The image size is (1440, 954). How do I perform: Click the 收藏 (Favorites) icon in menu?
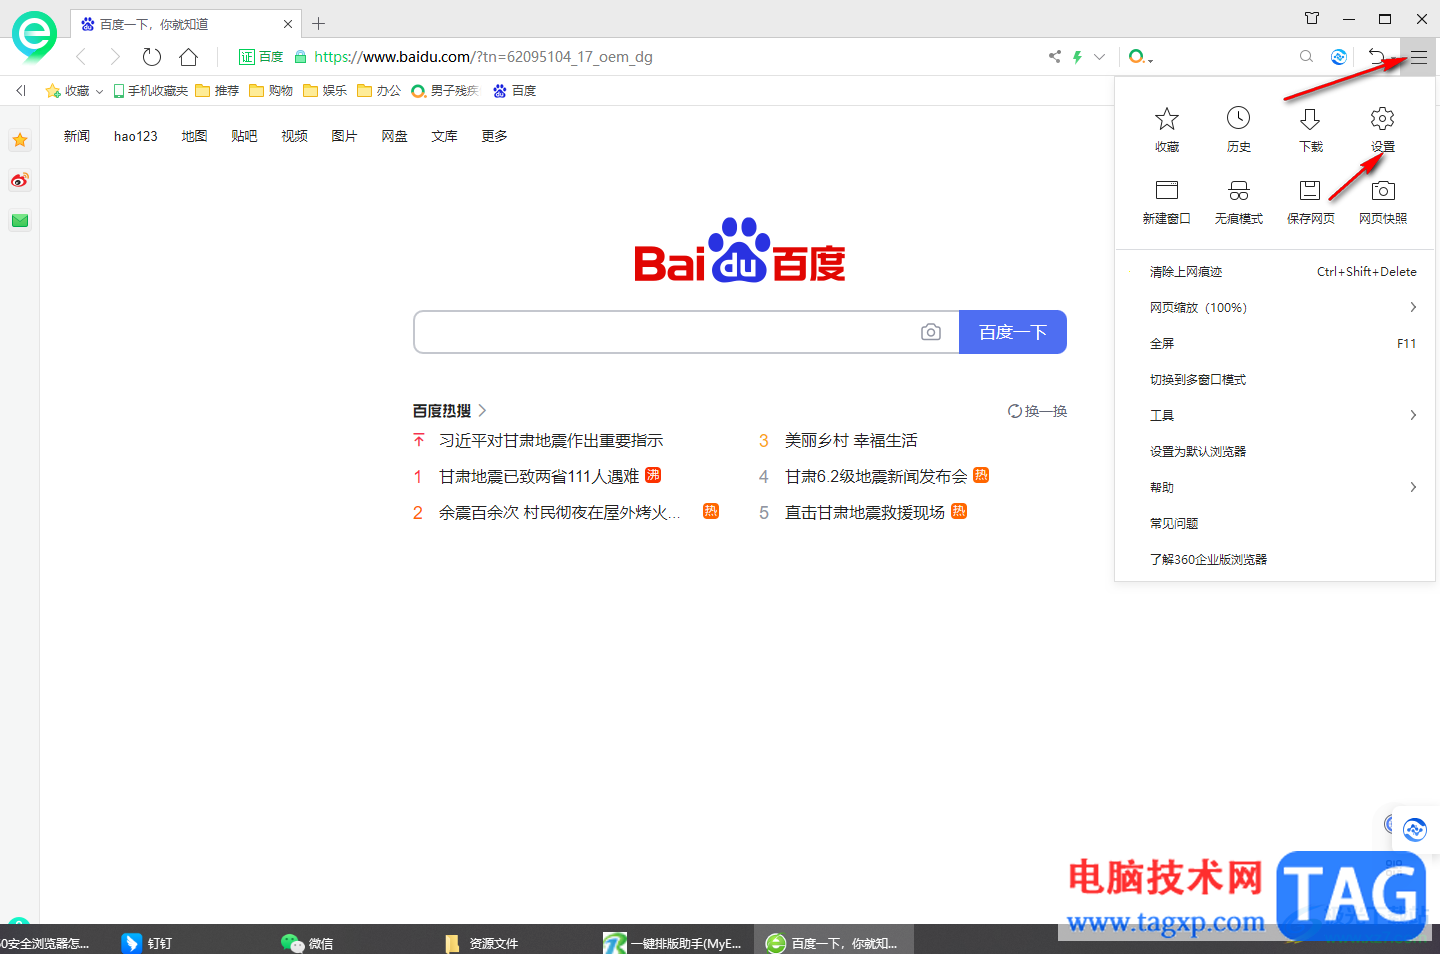click(x=1167, y=128)
